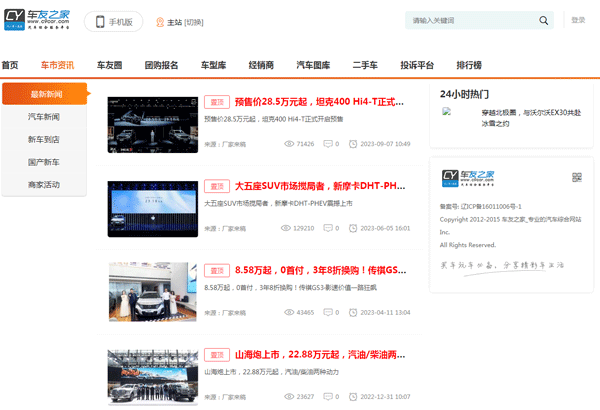
Task: Open 投诉平台 navigation item
Action: pyautogui.click(x=417, y=65)
